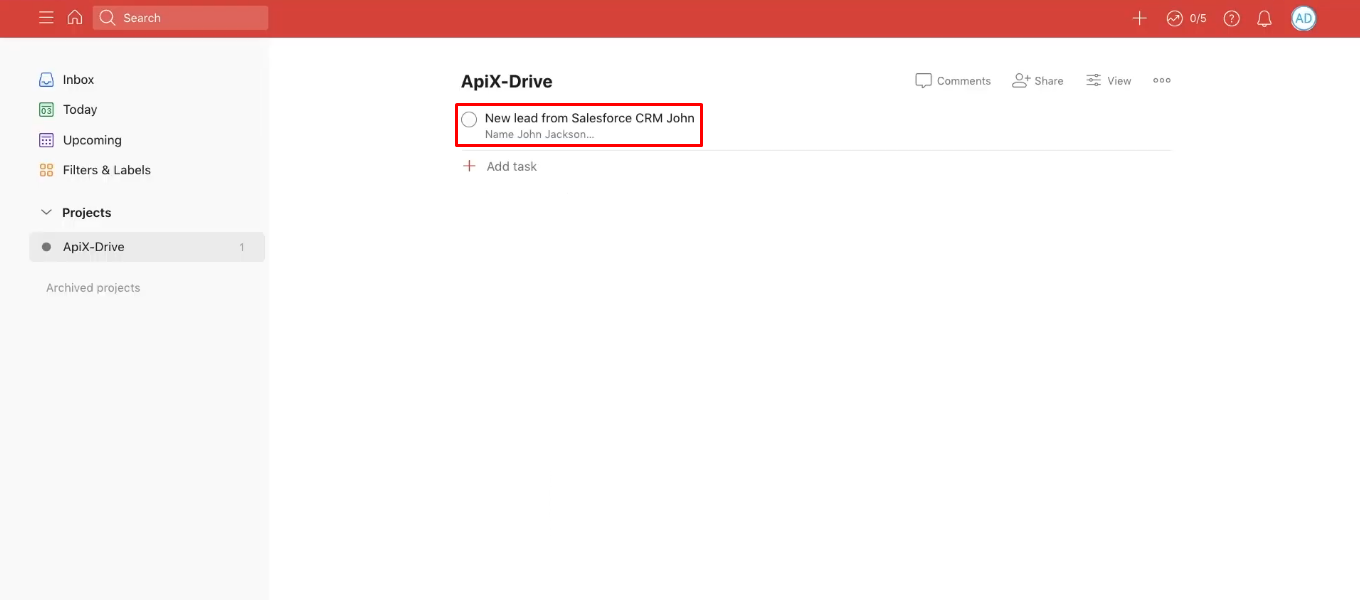Screen dimensions: 1360x600
Task: Mark the Salesforce CRM lead task complete
Action: 469,119
